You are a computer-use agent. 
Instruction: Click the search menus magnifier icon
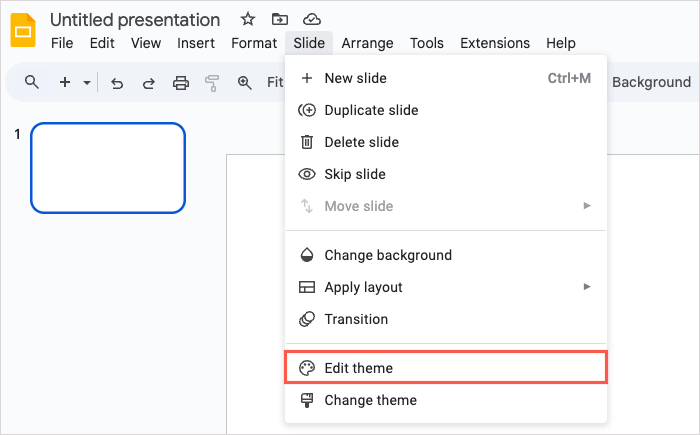pyautogui.click(x=31, y=82)
